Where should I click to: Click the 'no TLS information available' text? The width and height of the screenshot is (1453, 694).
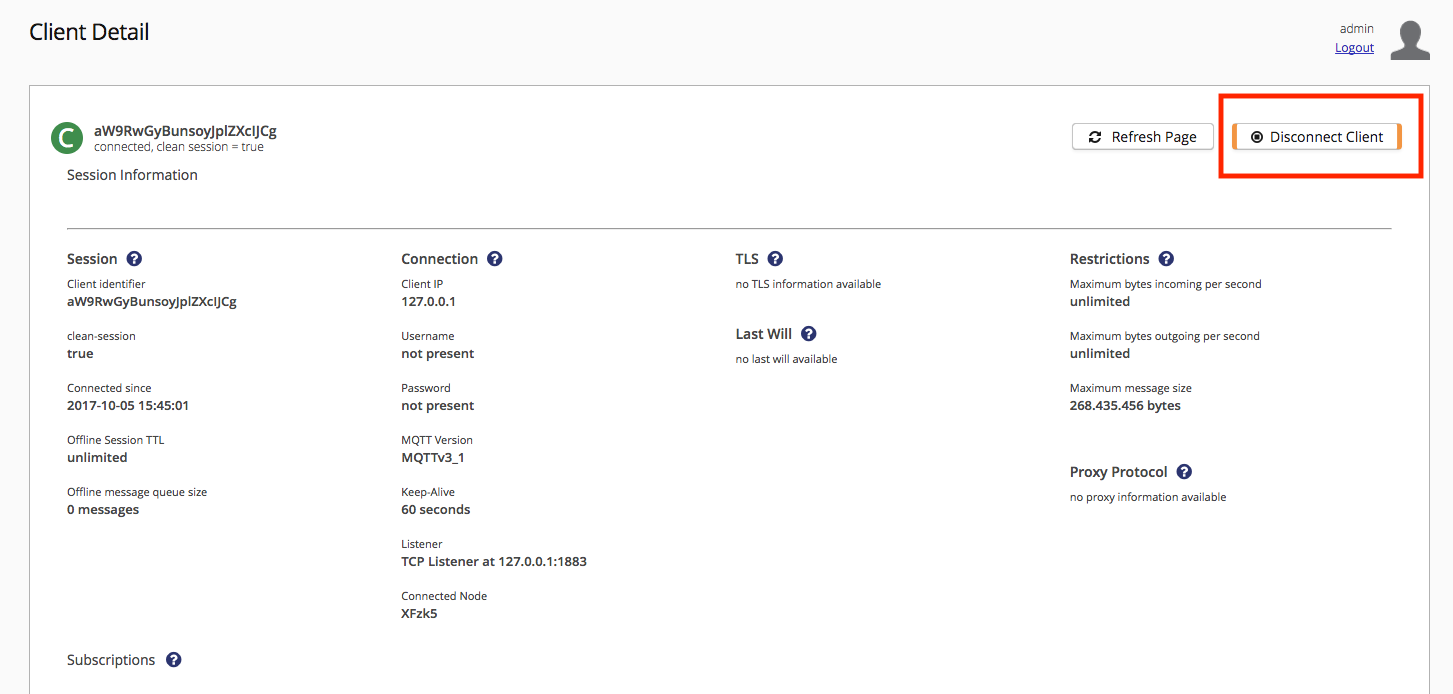click(808, 284)
